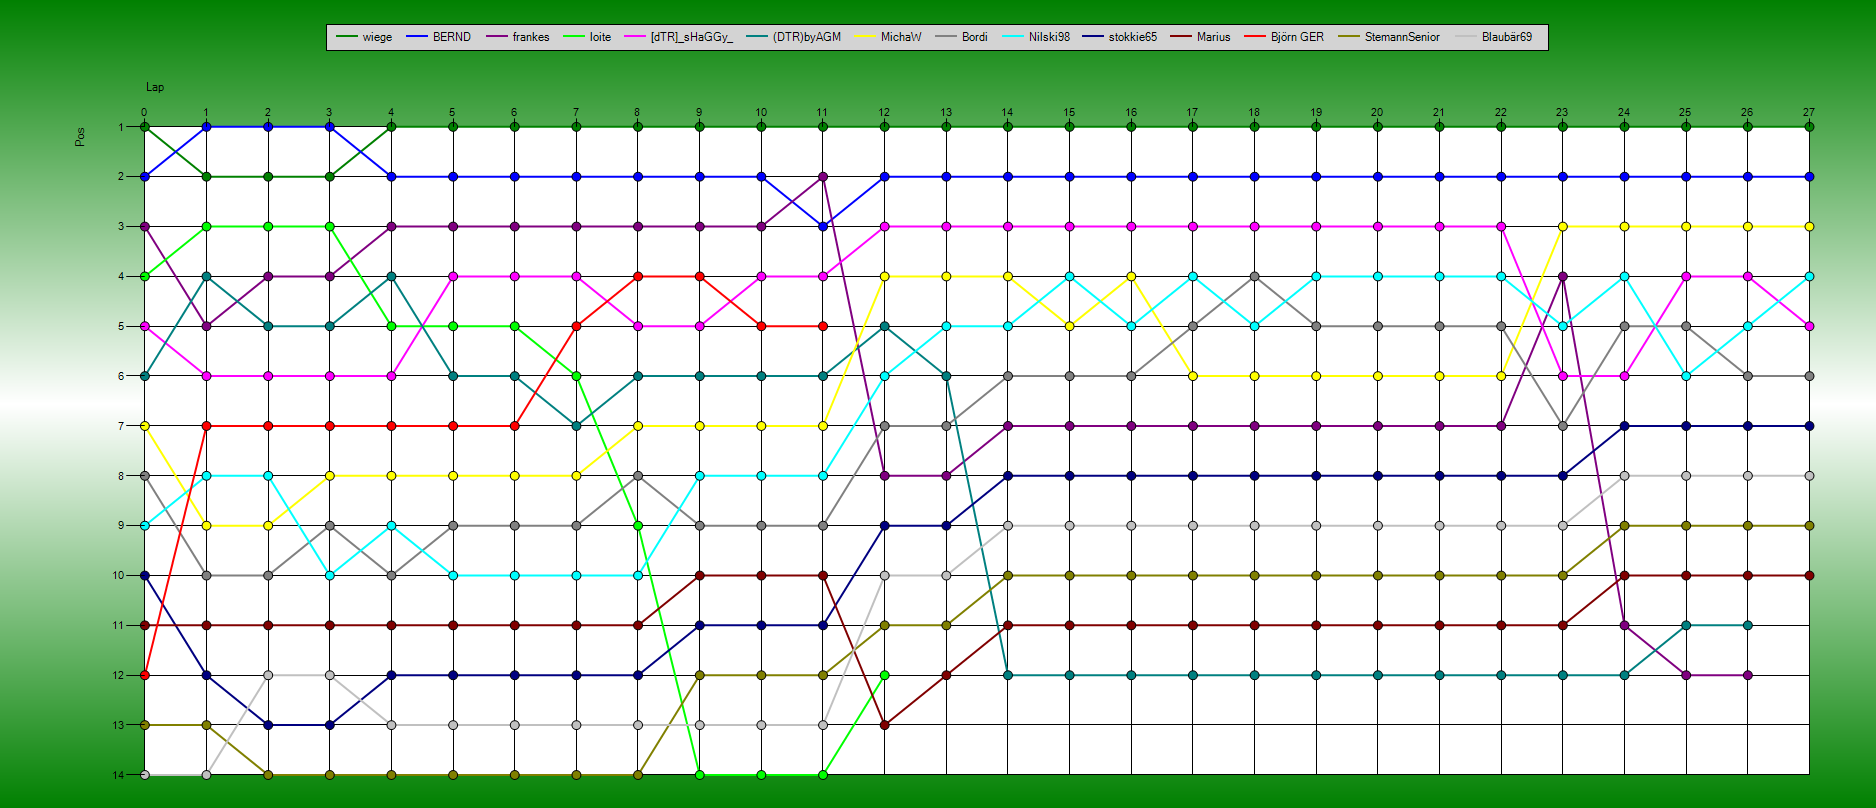This screenshot has height=808, width=1876.
Task: Click Marius' dark red point at lap 27, position 10
Action: click(1809, 576)
